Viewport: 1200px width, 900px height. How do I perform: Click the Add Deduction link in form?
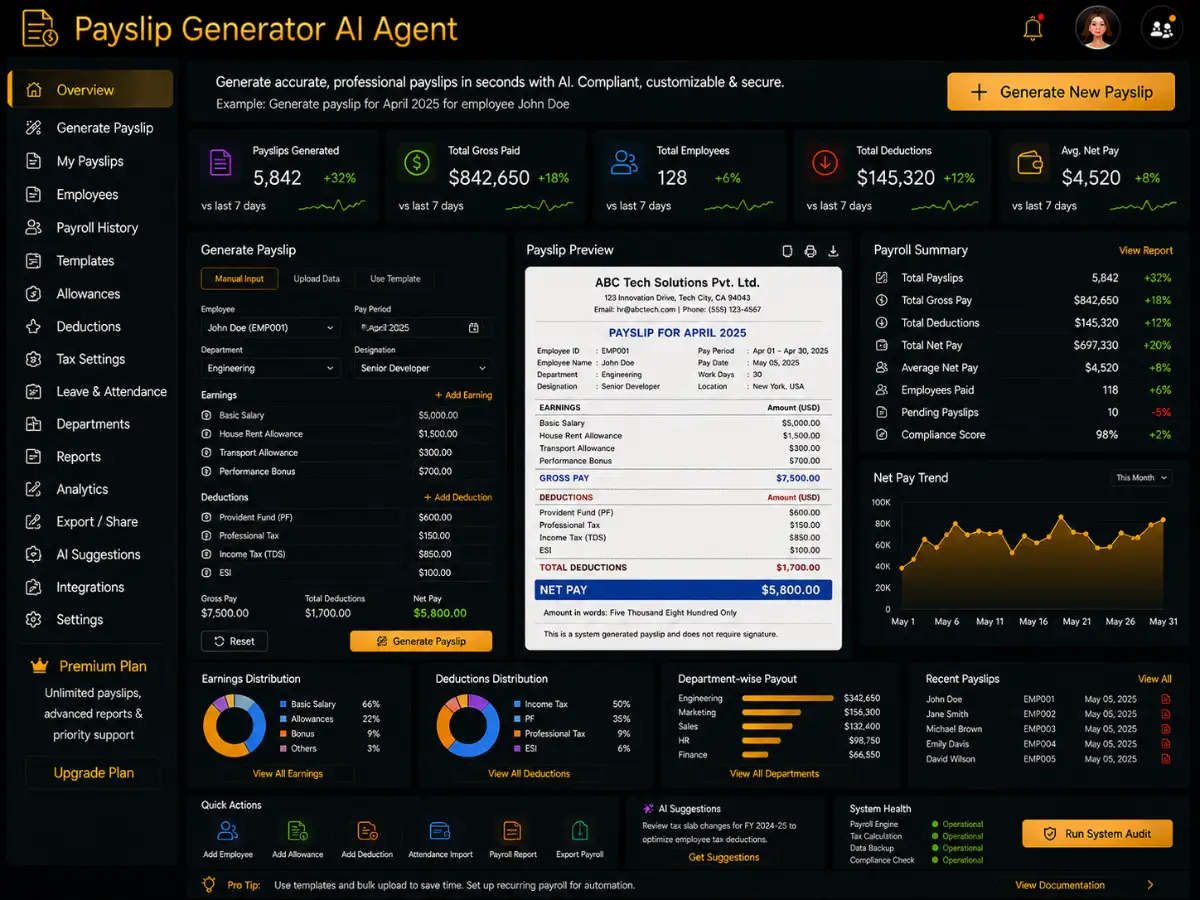(458, 497)
